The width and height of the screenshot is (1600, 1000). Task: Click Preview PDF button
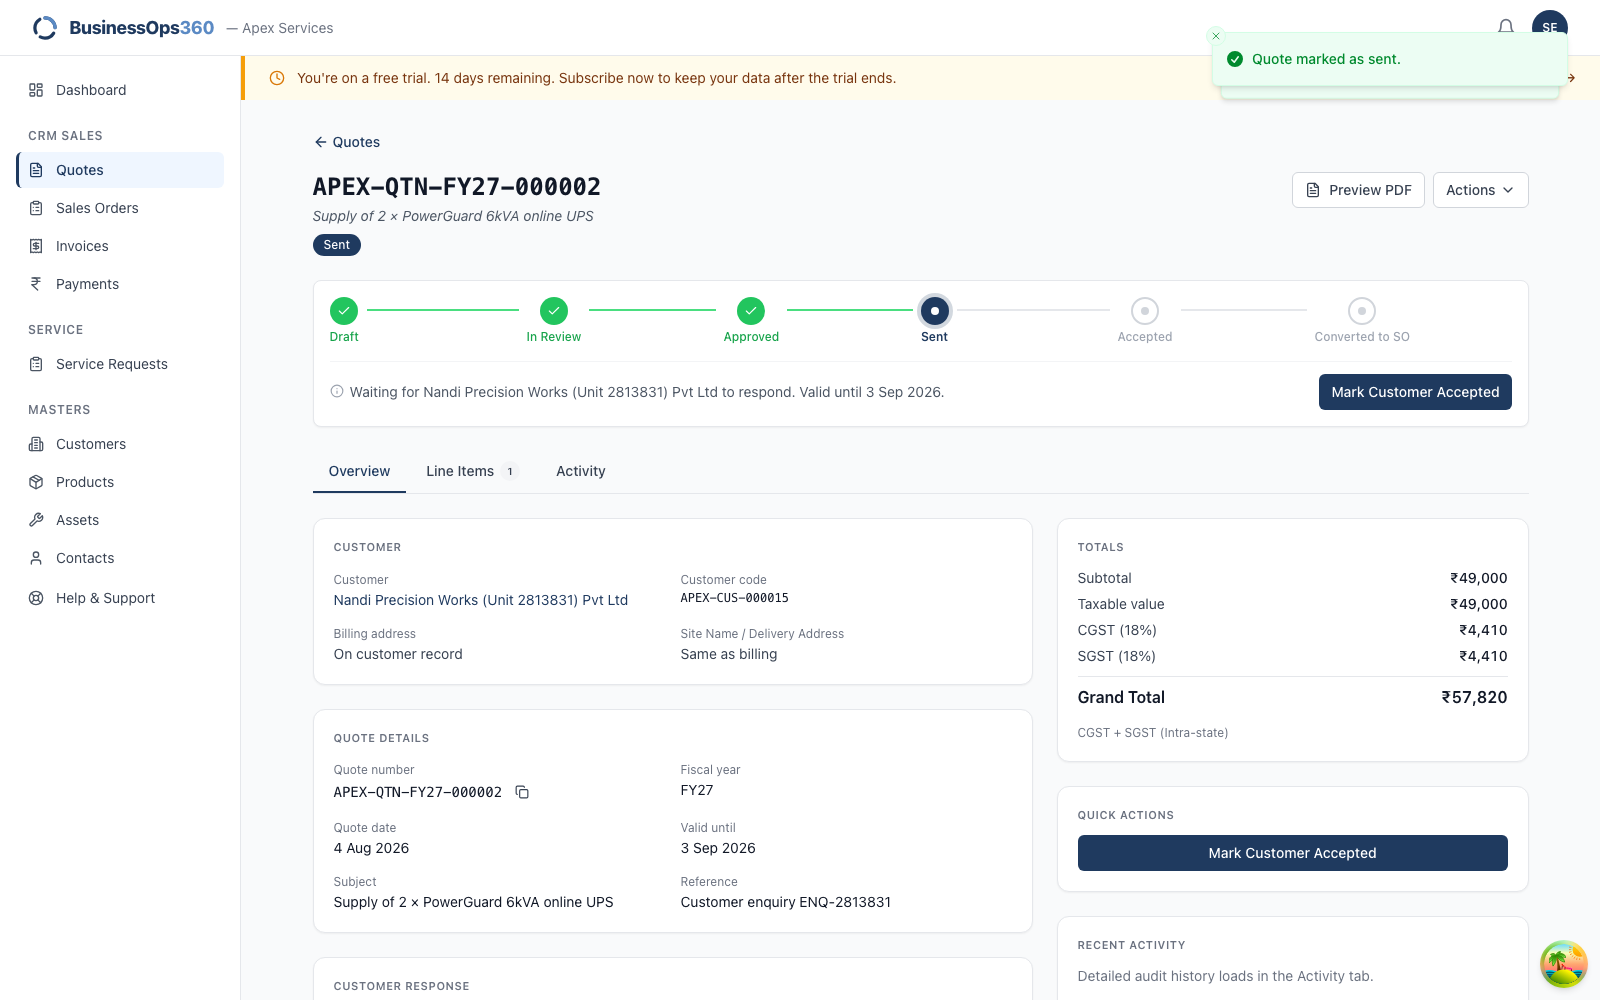click(1358, 190)
